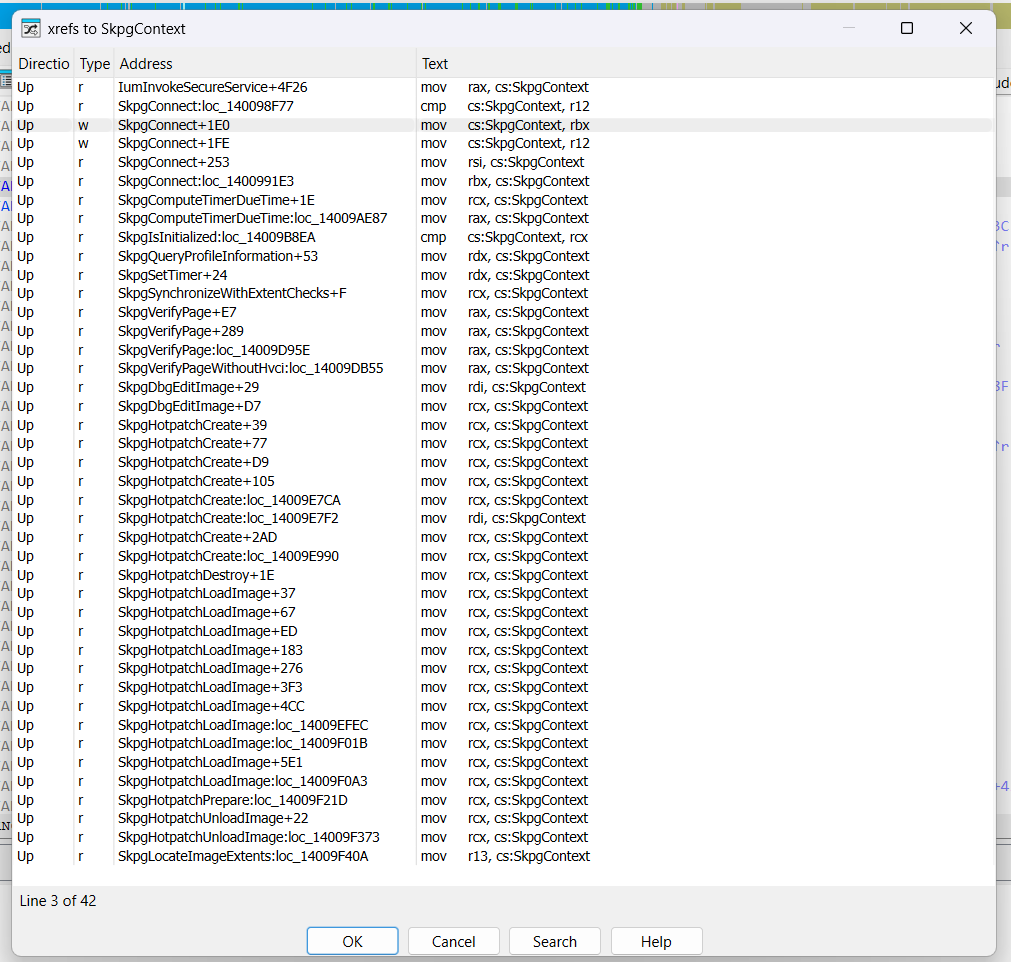Select the IumInvokeSecureService+4F26 xref row
The image size is (1011, 962).
[x=503, y=87]
